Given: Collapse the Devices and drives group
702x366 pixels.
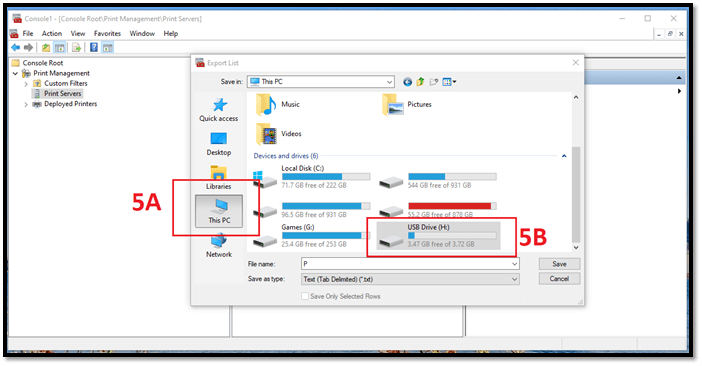Looking at the screenshot, I should tap(564, 156).
